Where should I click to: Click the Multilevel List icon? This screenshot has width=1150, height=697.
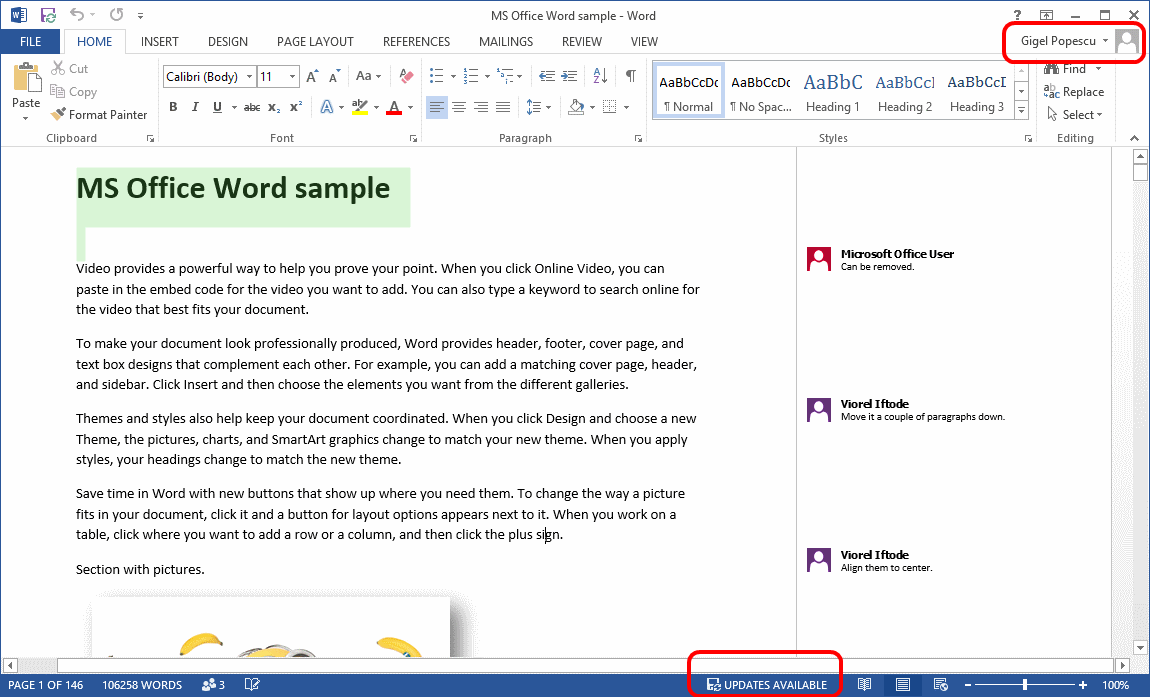tap(505, 76)
